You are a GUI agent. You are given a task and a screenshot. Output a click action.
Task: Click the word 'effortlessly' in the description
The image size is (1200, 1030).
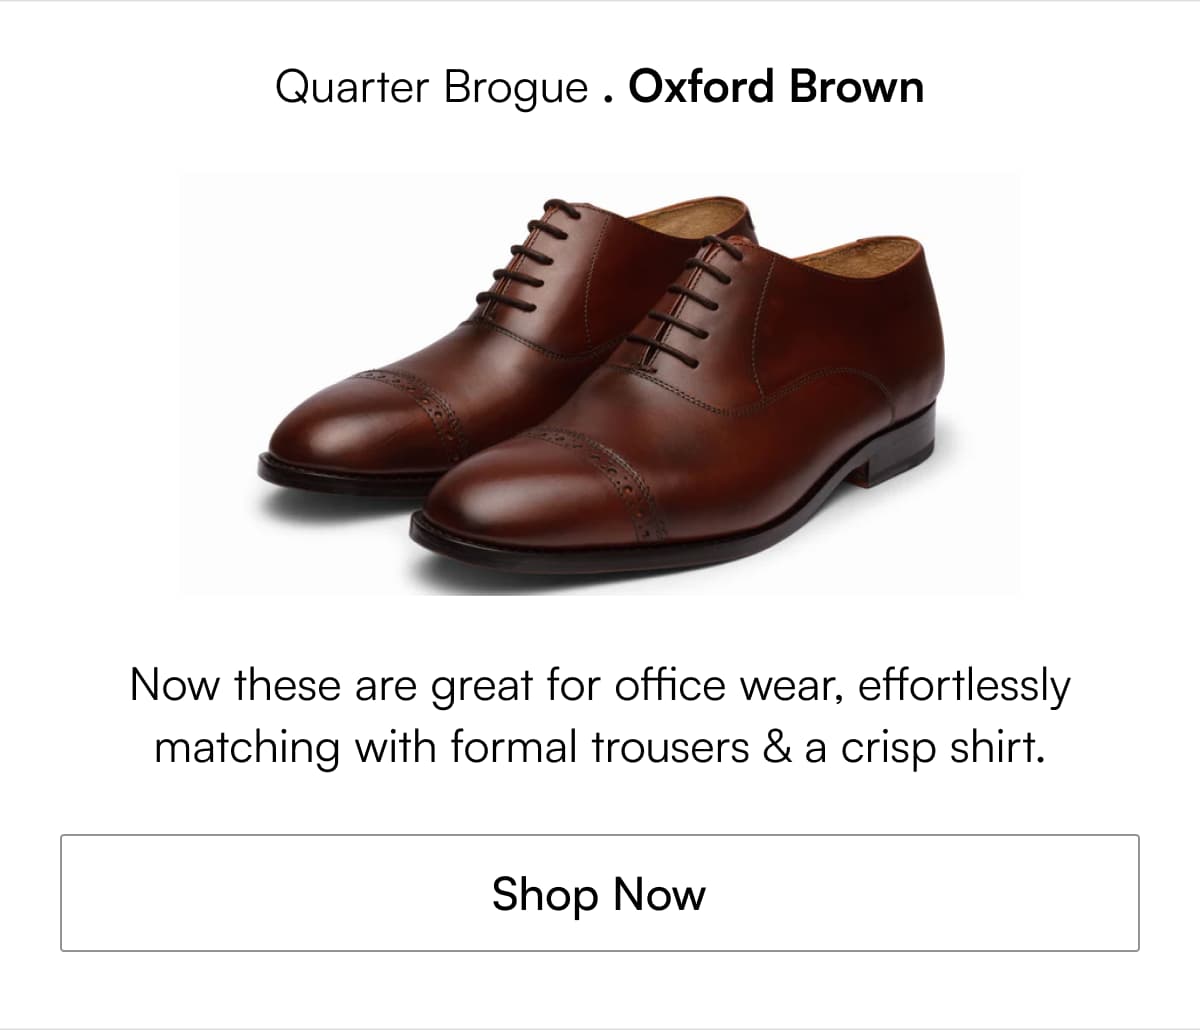pos(964,687)
